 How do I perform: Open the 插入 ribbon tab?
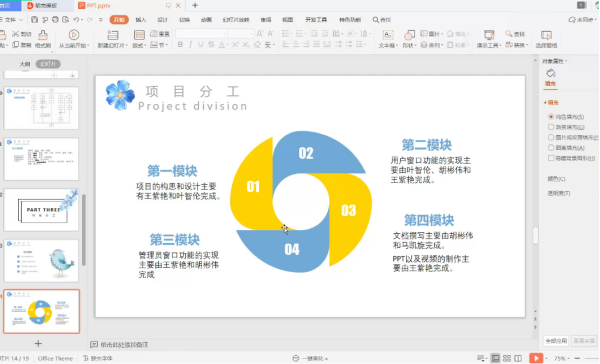pos(141,20)
